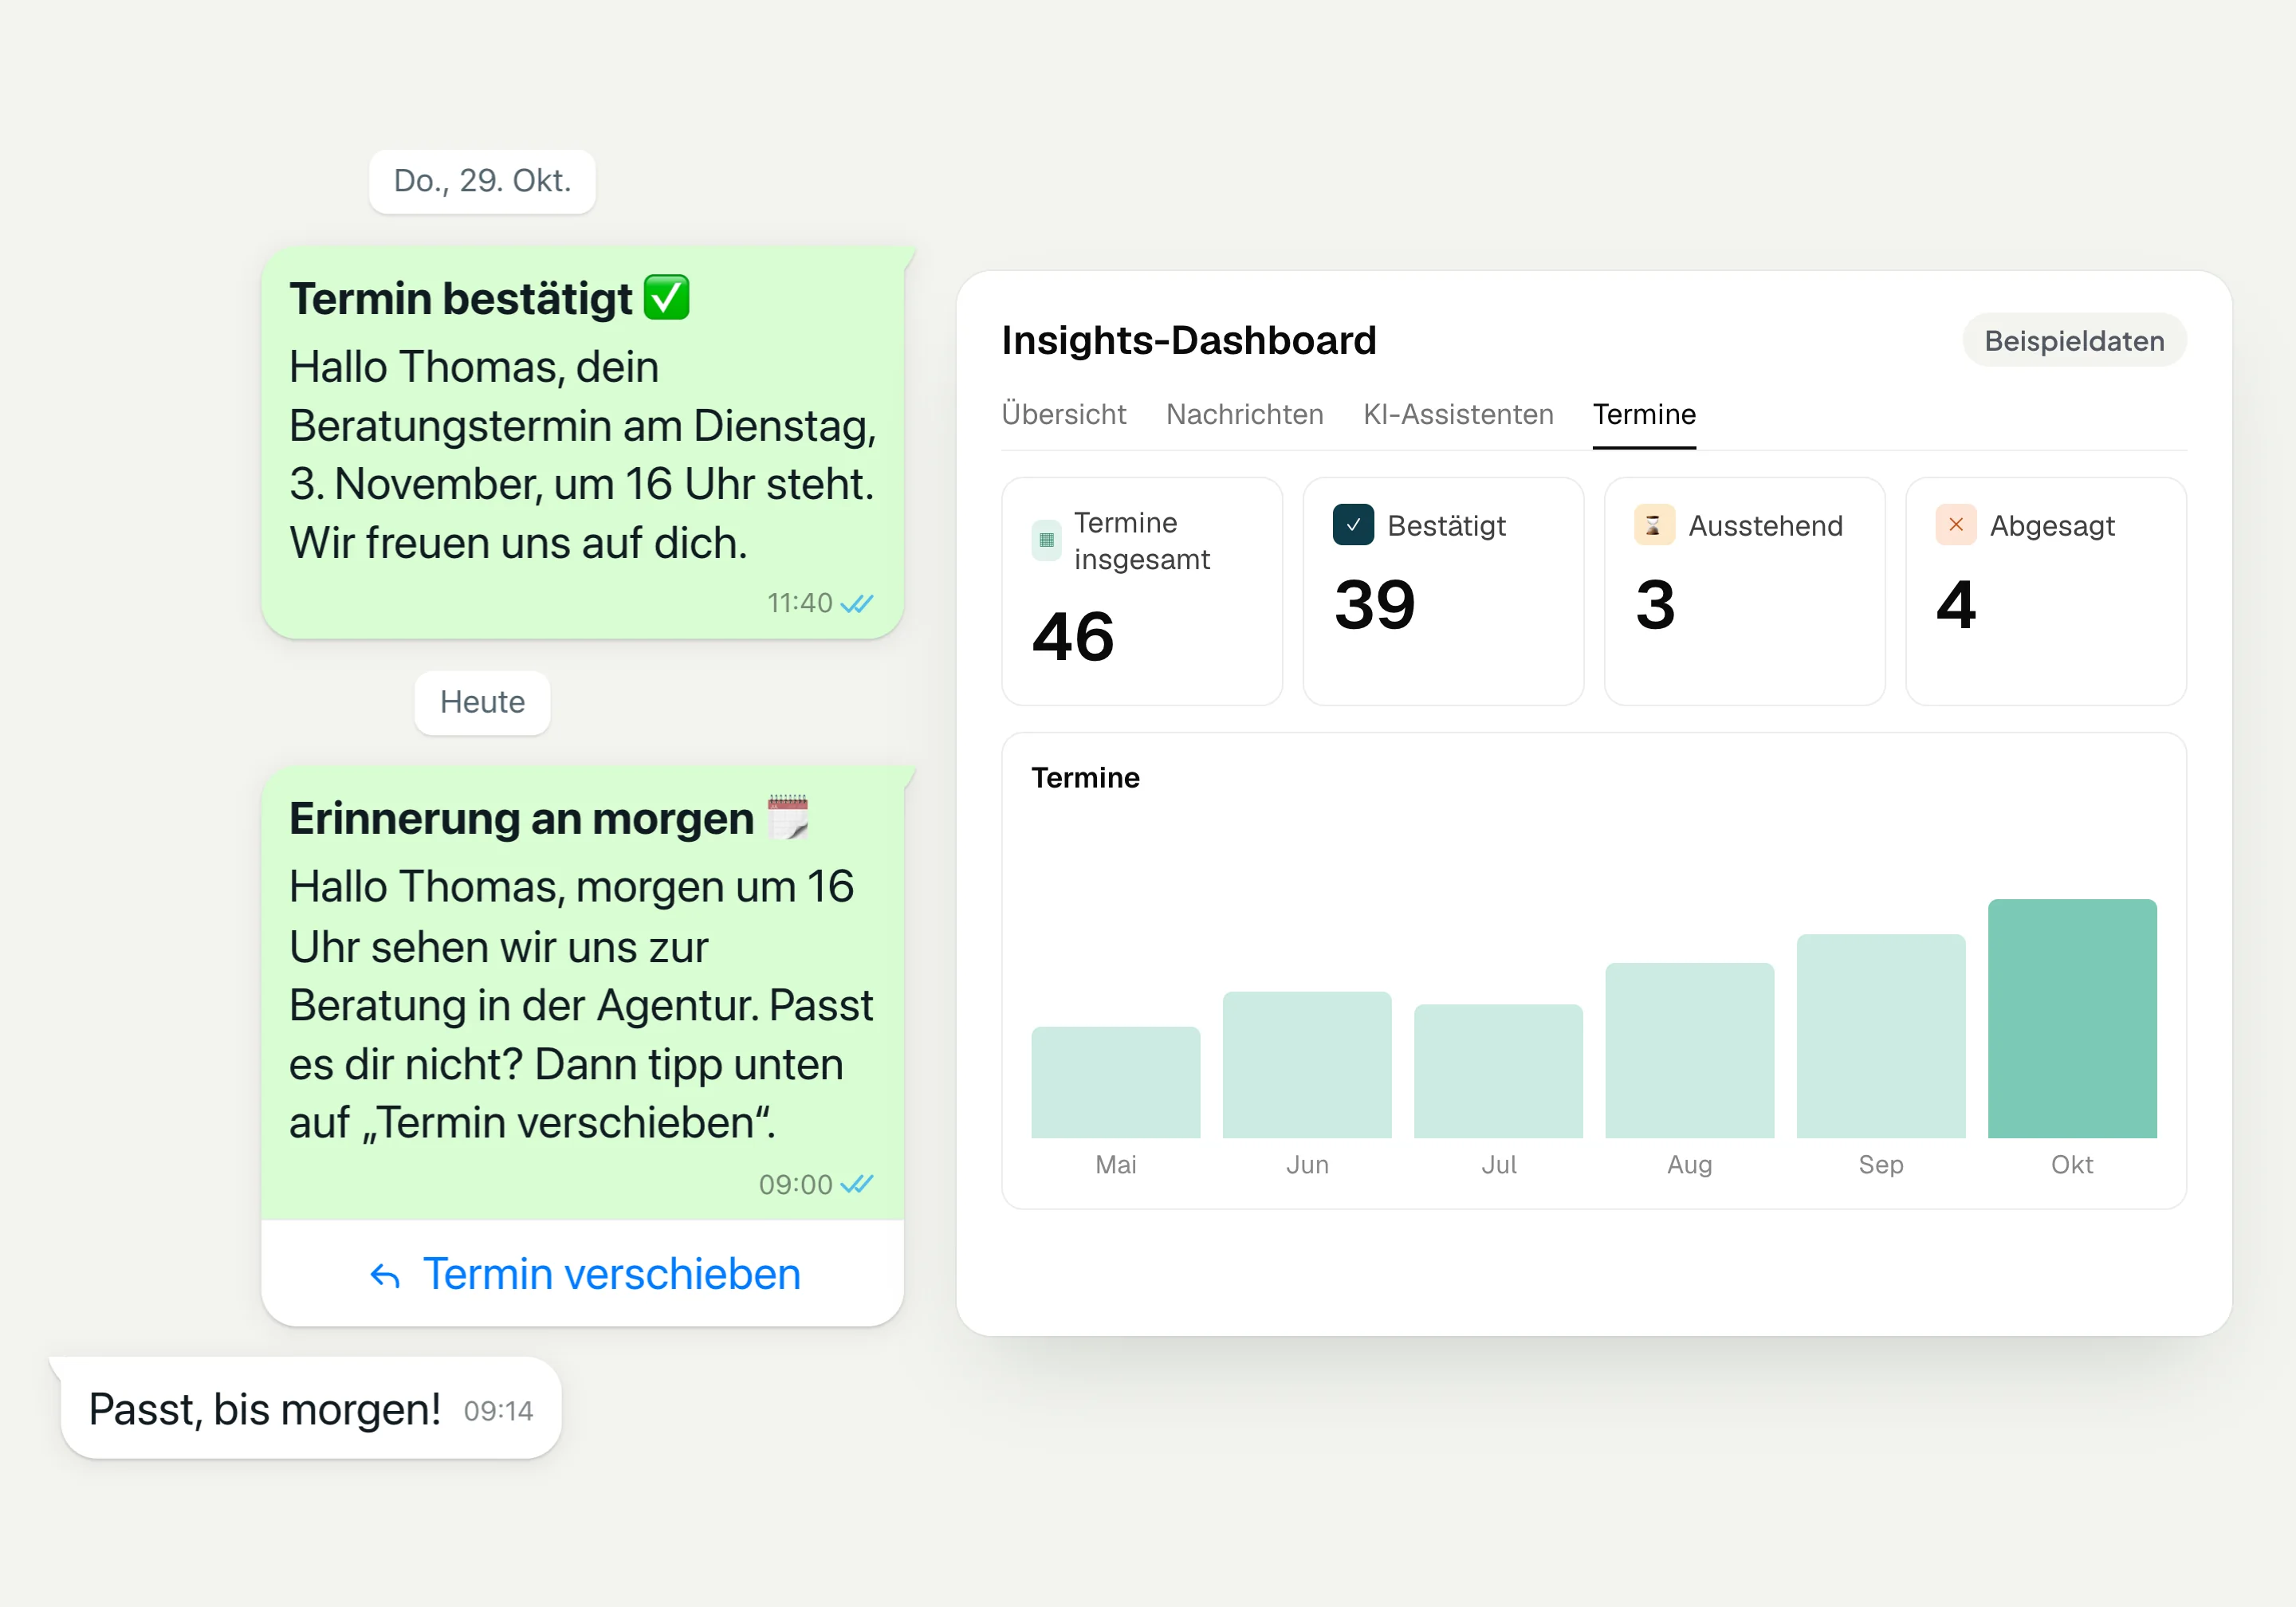Click the value 46 for Termine insgesamt
This screenshot has height=1607, width=2296.
click(1072, 637)
